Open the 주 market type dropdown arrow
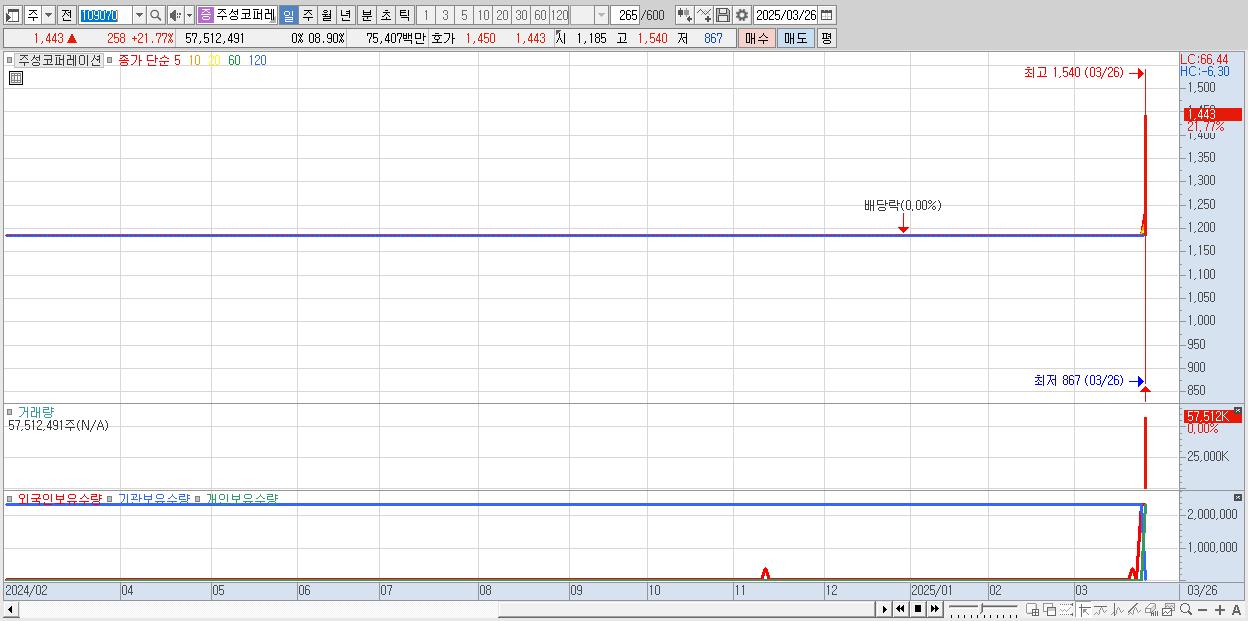This screenshot has height=621, width=1248. pyautogui.click(x=48, y=15)
